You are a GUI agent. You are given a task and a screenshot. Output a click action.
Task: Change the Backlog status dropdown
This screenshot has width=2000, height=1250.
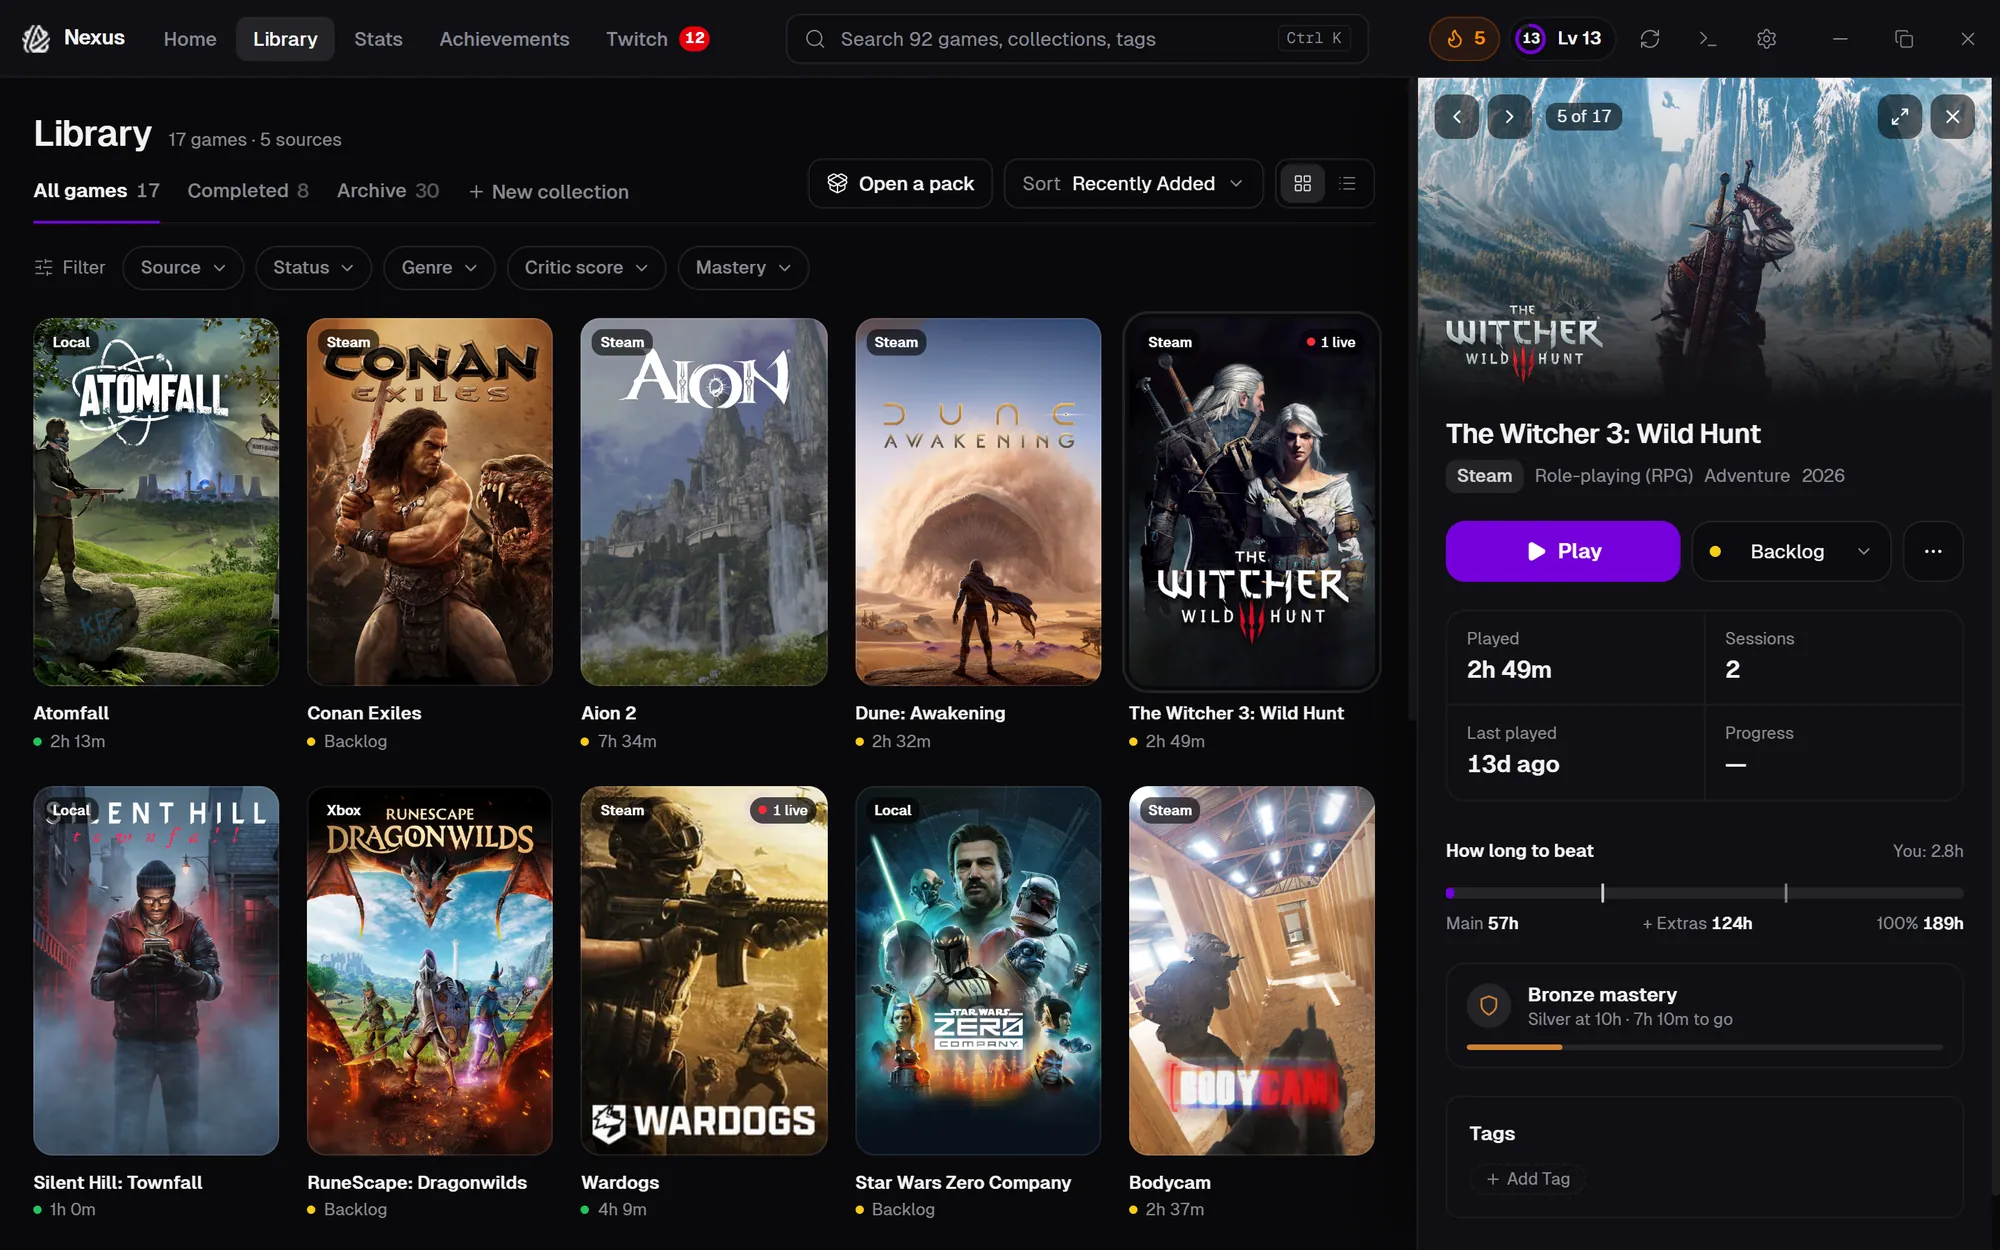click(1790, 551)
